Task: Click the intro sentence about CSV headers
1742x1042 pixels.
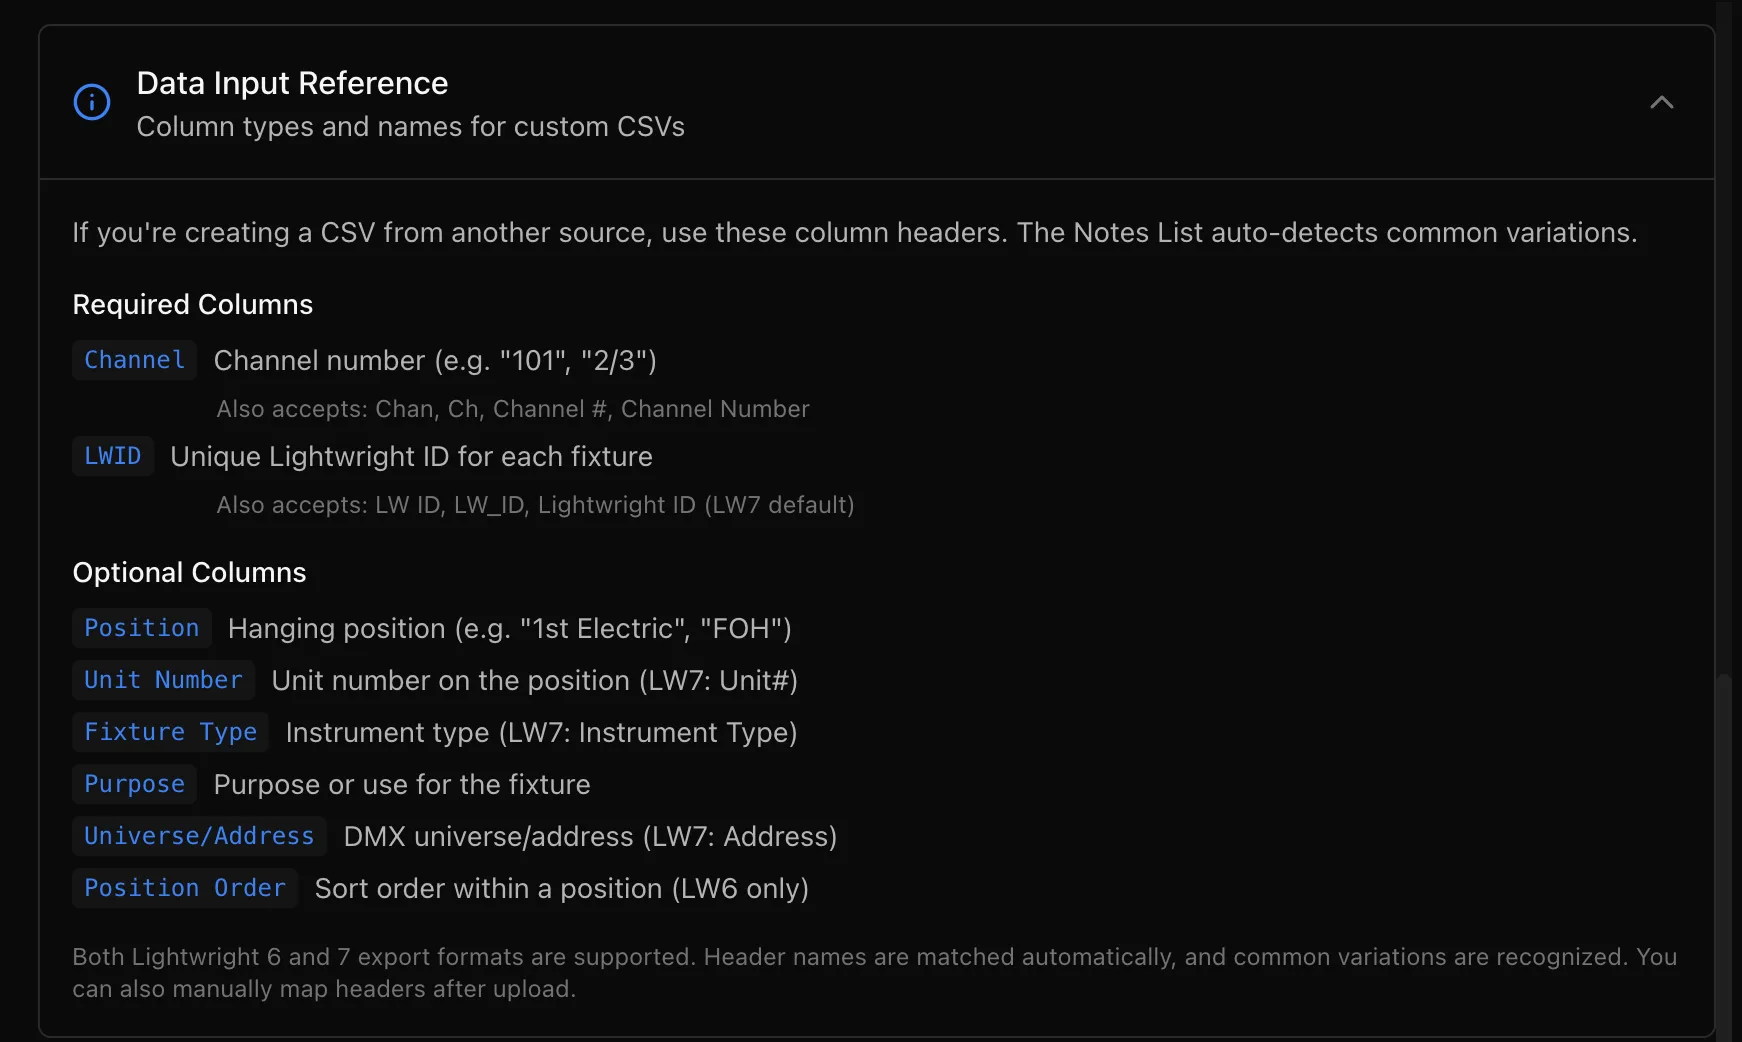Action: (855, 233)
